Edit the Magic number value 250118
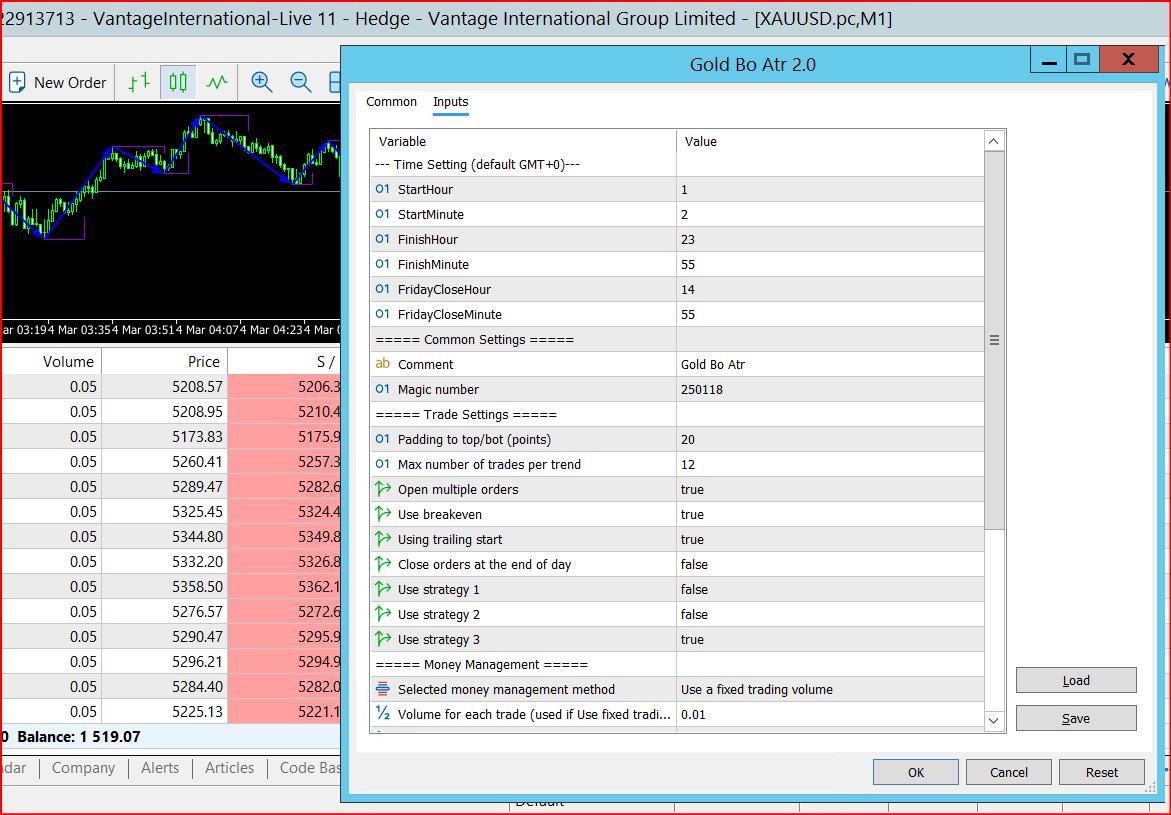 coord(830,389)
